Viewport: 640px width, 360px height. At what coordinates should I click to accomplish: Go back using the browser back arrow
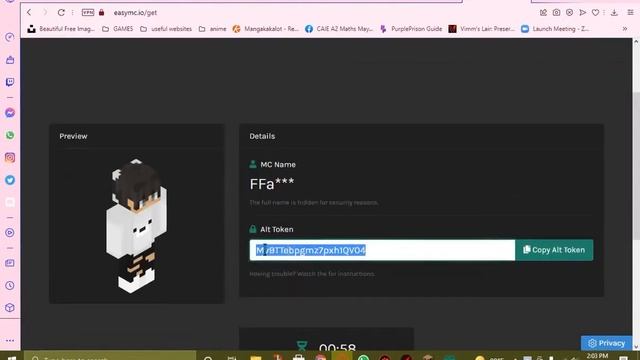[29, 13]
